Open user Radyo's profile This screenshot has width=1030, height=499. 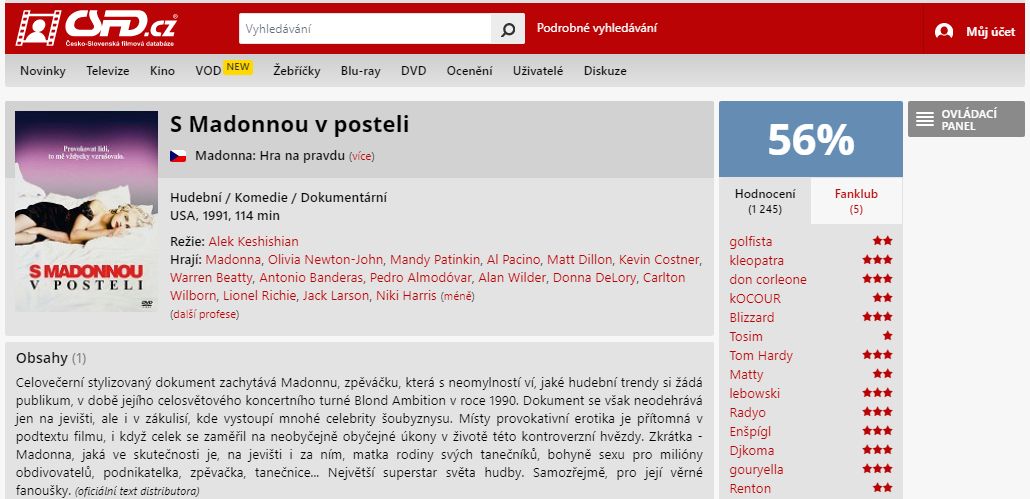[x=747, y=413]
